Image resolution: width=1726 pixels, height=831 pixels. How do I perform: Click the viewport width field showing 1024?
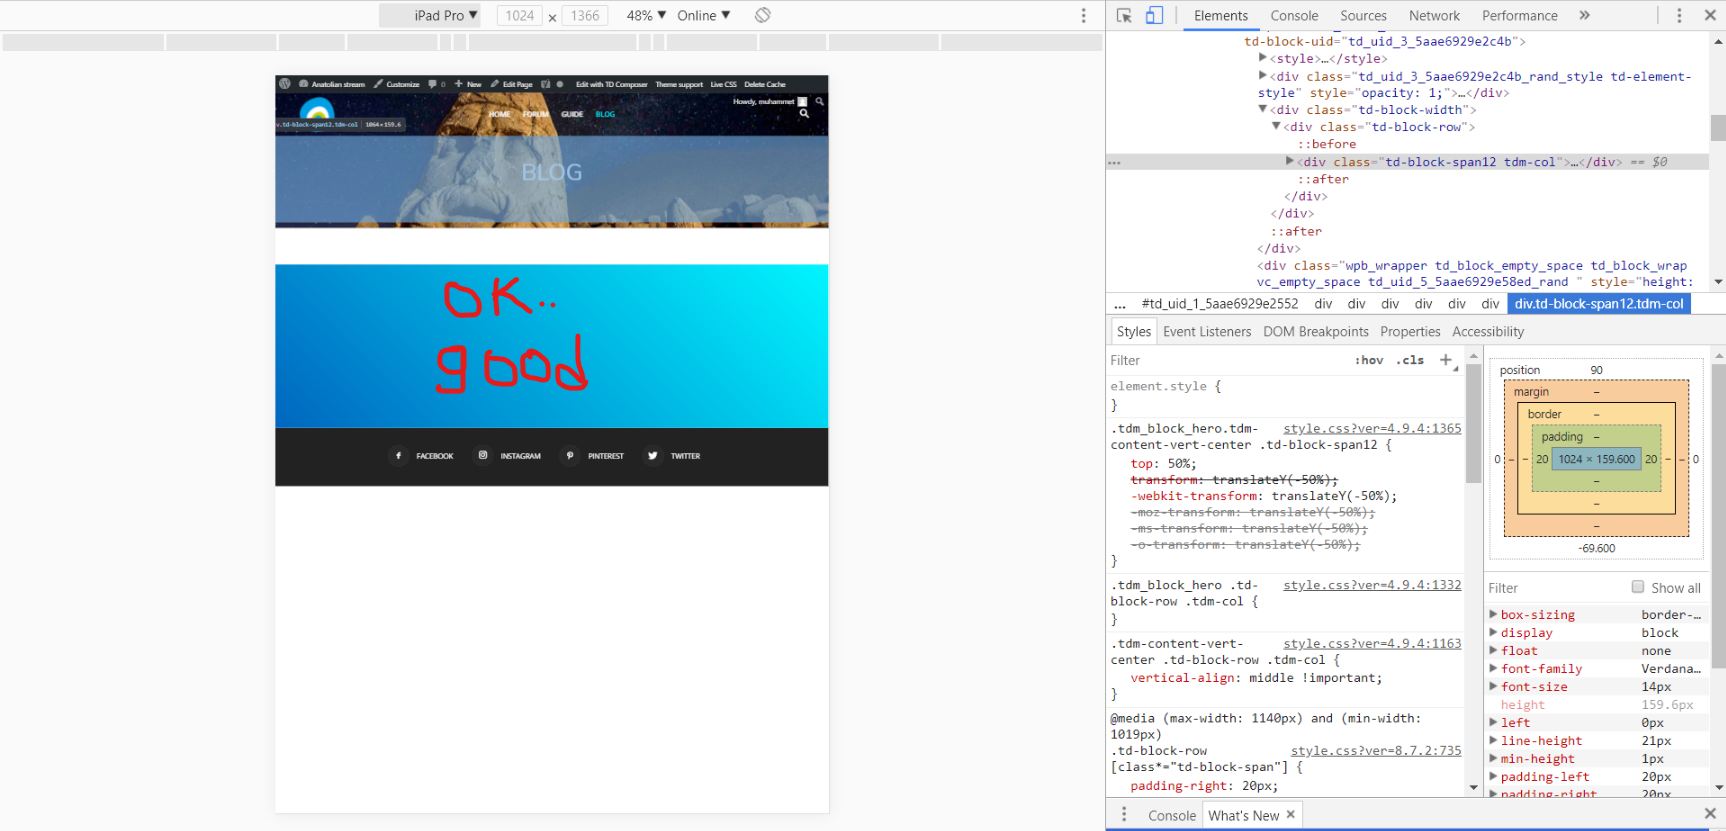click(519, 15)
